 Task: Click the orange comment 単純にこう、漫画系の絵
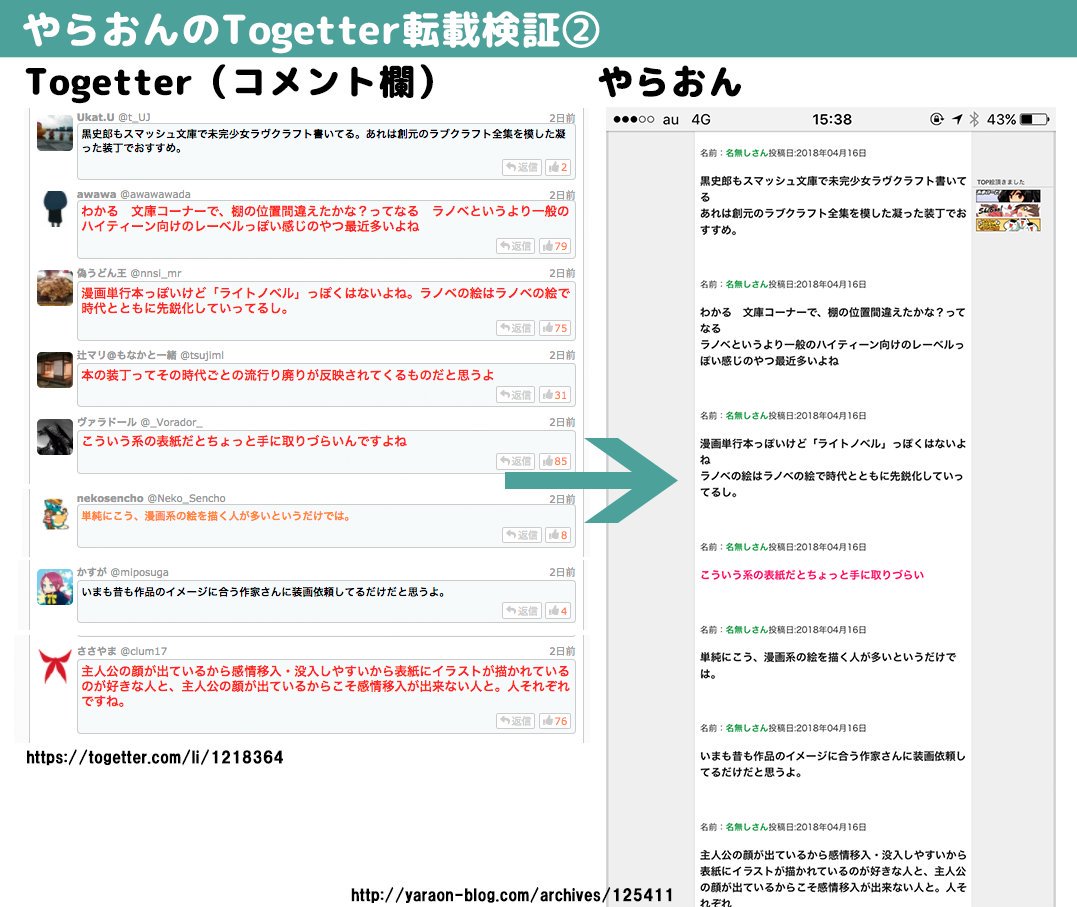click(x=216, y=515)
